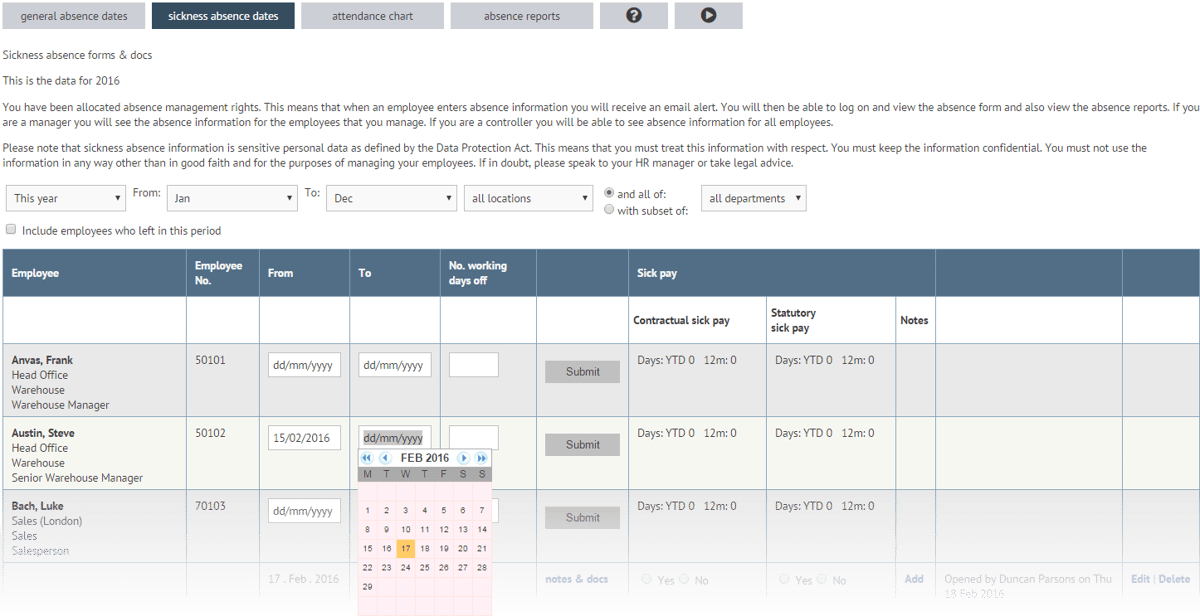Viewport: 1200px width, 616px height.
Task: Enable 'Include employees who left in this period'
Action: coord(10,229)
